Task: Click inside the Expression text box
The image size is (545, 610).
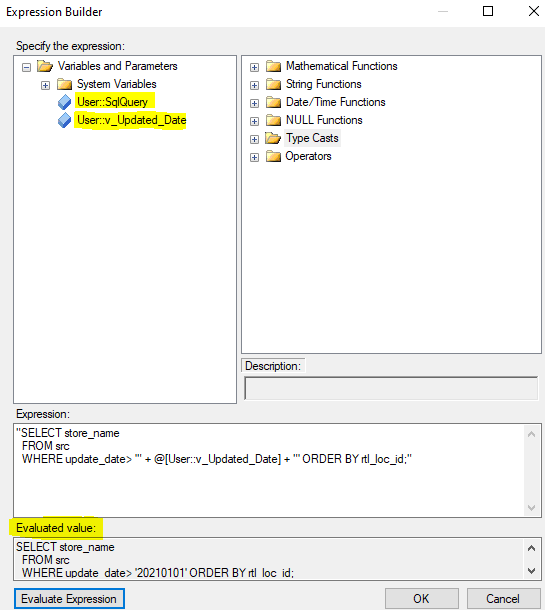Action: pyautogui.click(x=268, y=470)
